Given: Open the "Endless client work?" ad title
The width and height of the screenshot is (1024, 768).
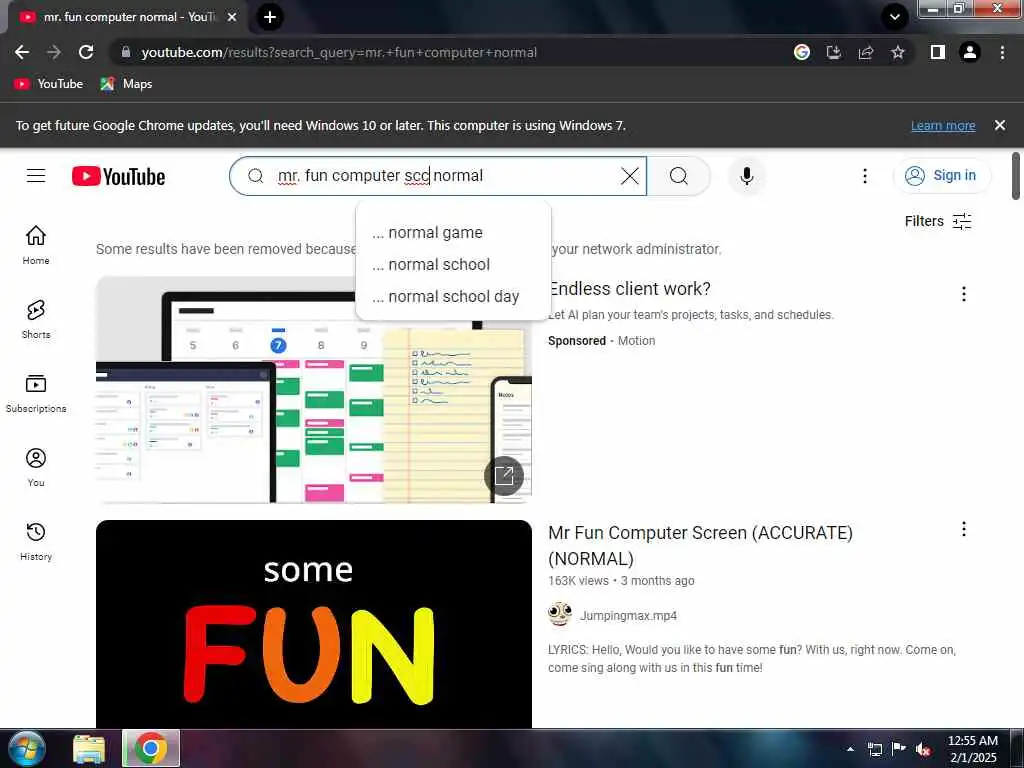Looking at the screenshot, I should click(x=630, y=289).
